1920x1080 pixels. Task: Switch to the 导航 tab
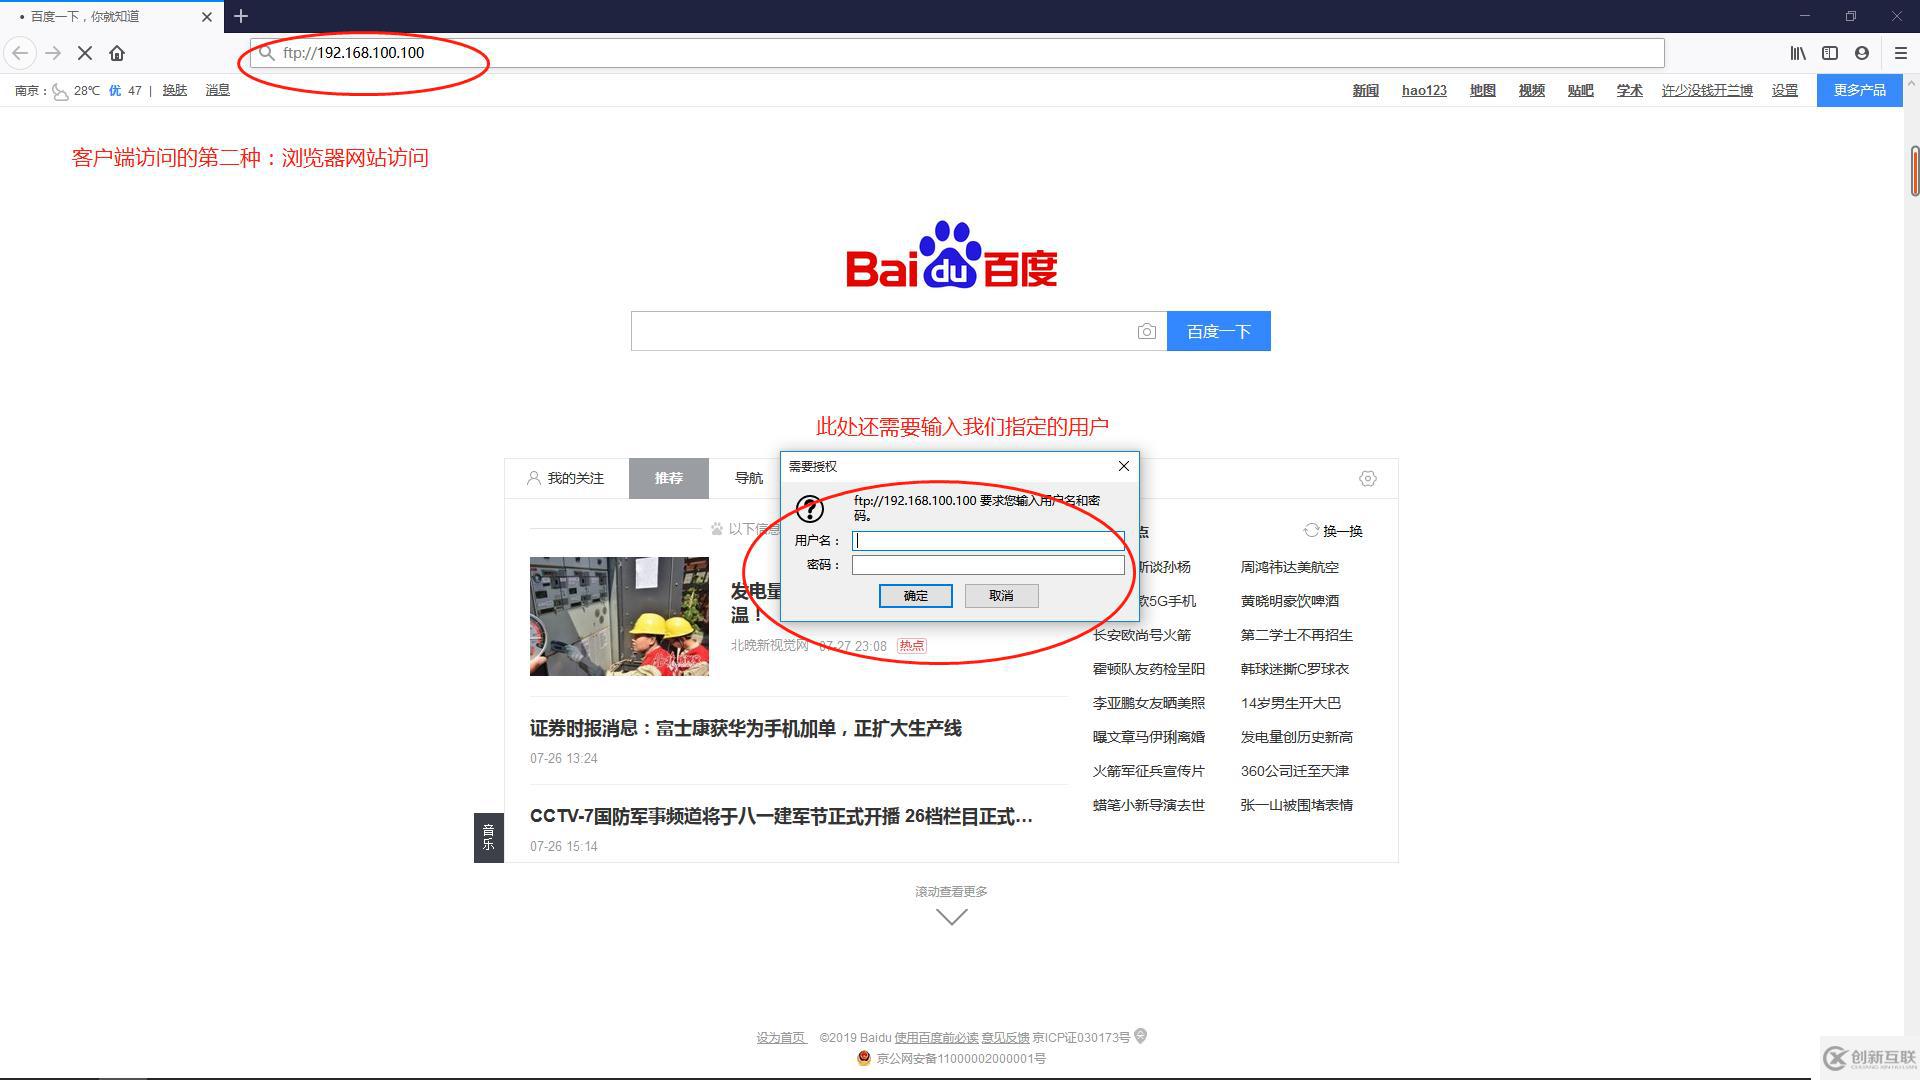pos(748,479)
